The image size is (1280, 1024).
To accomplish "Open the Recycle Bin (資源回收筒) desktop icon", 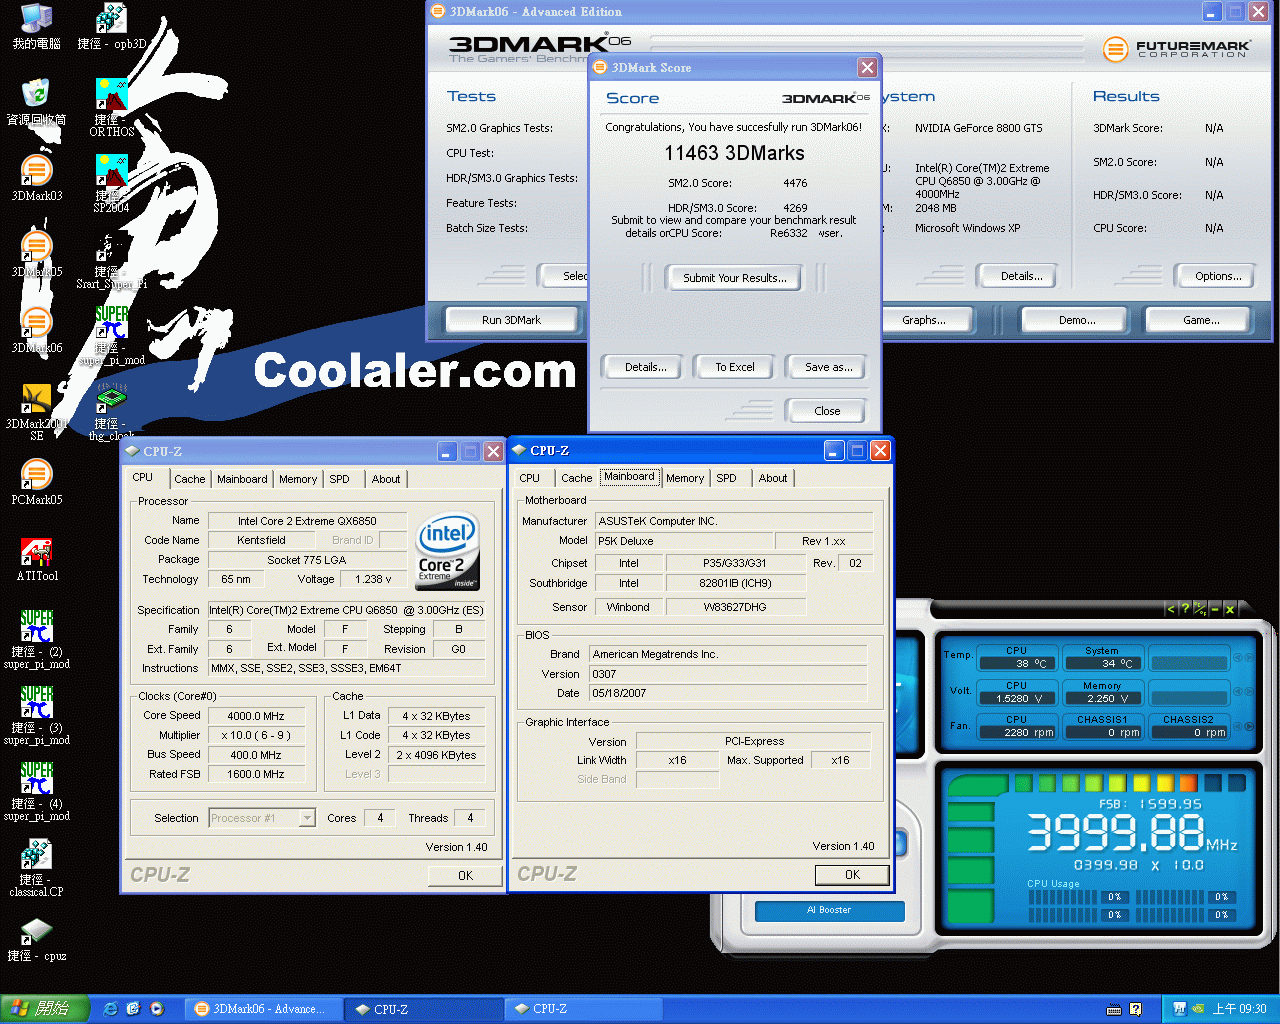I will (36, 102).
